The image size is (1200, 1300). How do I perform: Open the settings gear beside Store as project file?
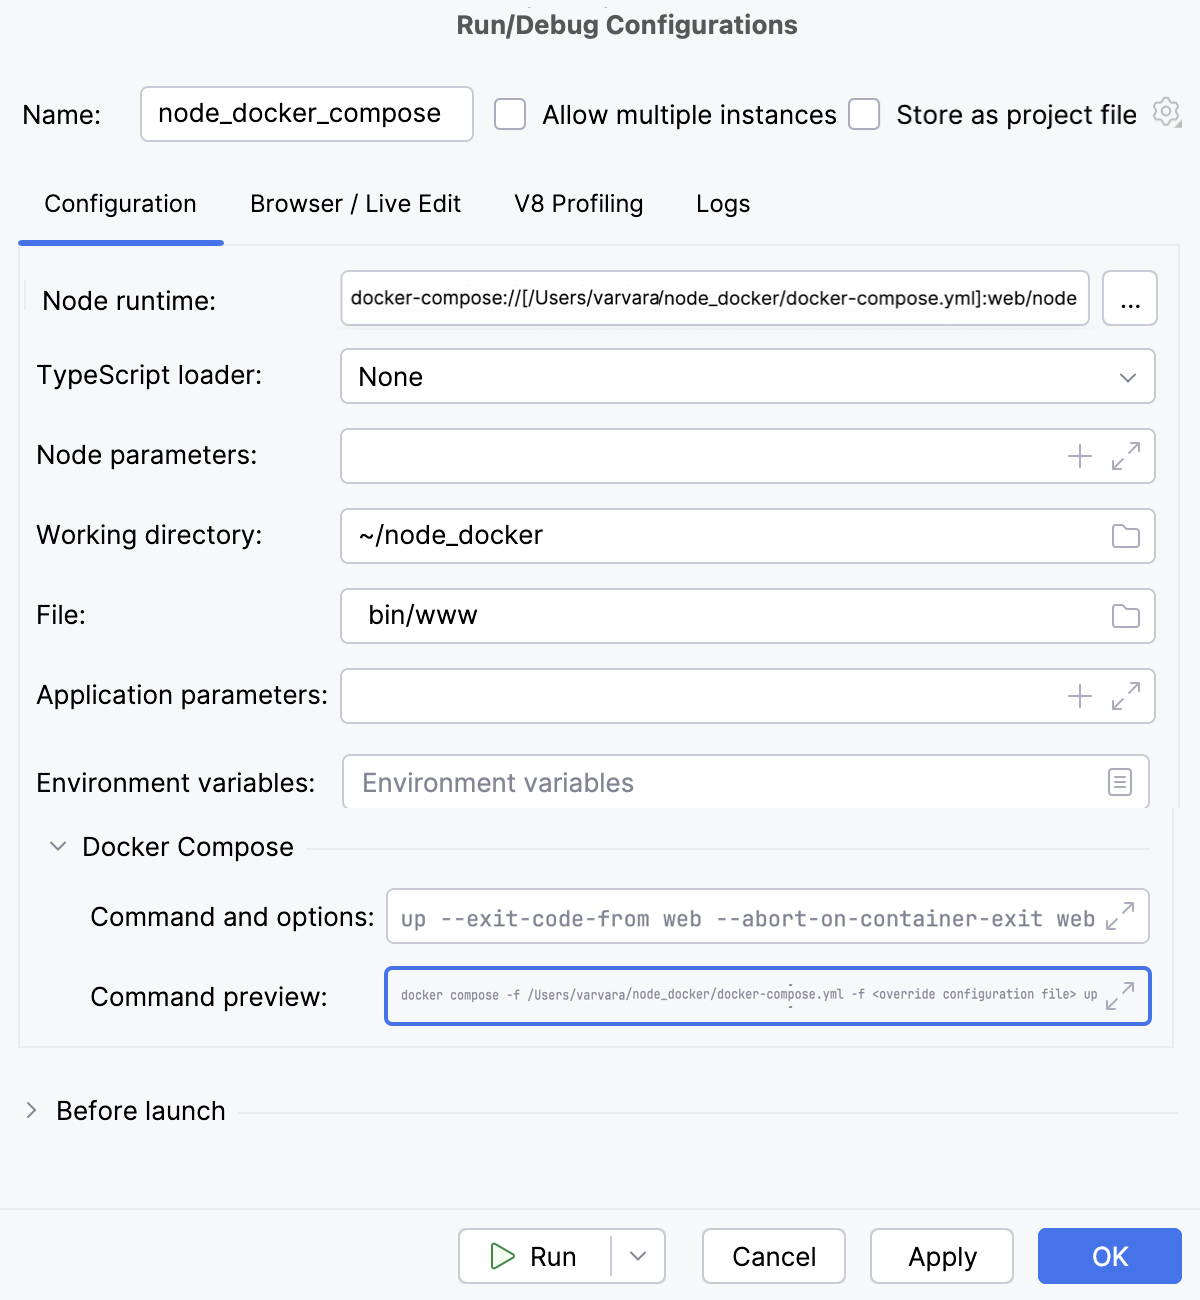1164,113
